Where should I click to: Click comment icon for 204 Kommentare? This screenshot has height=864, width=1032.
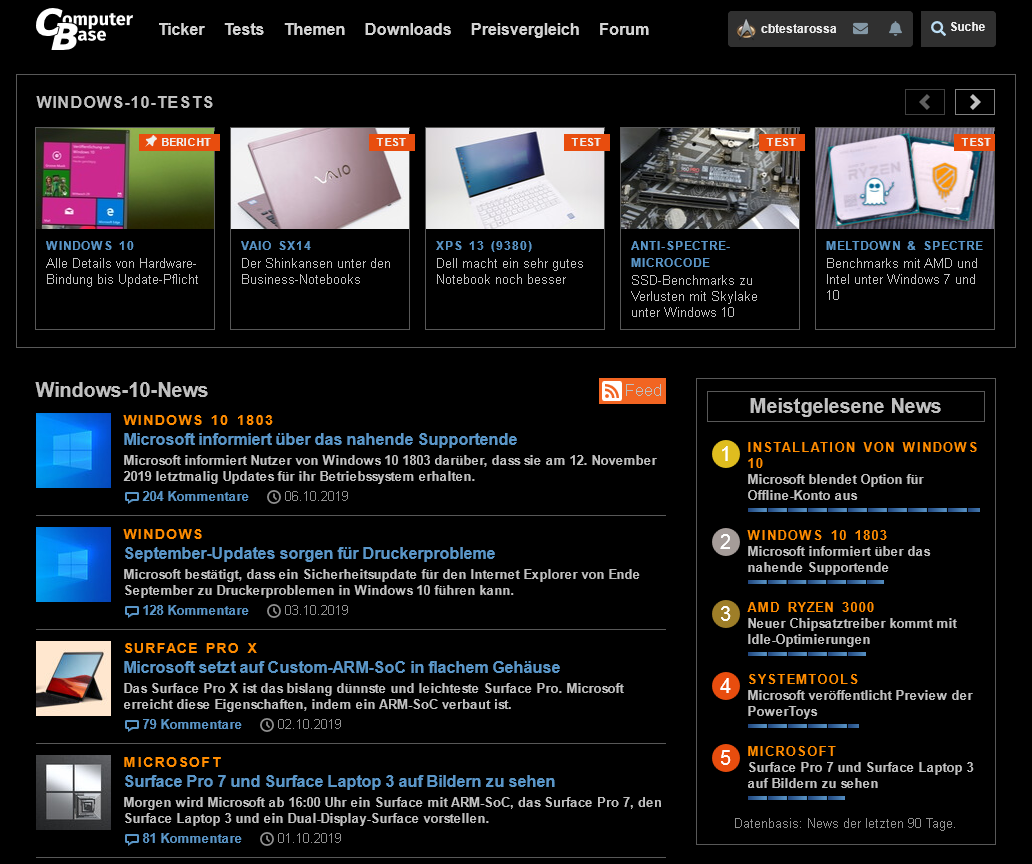(x=132, y=497)
